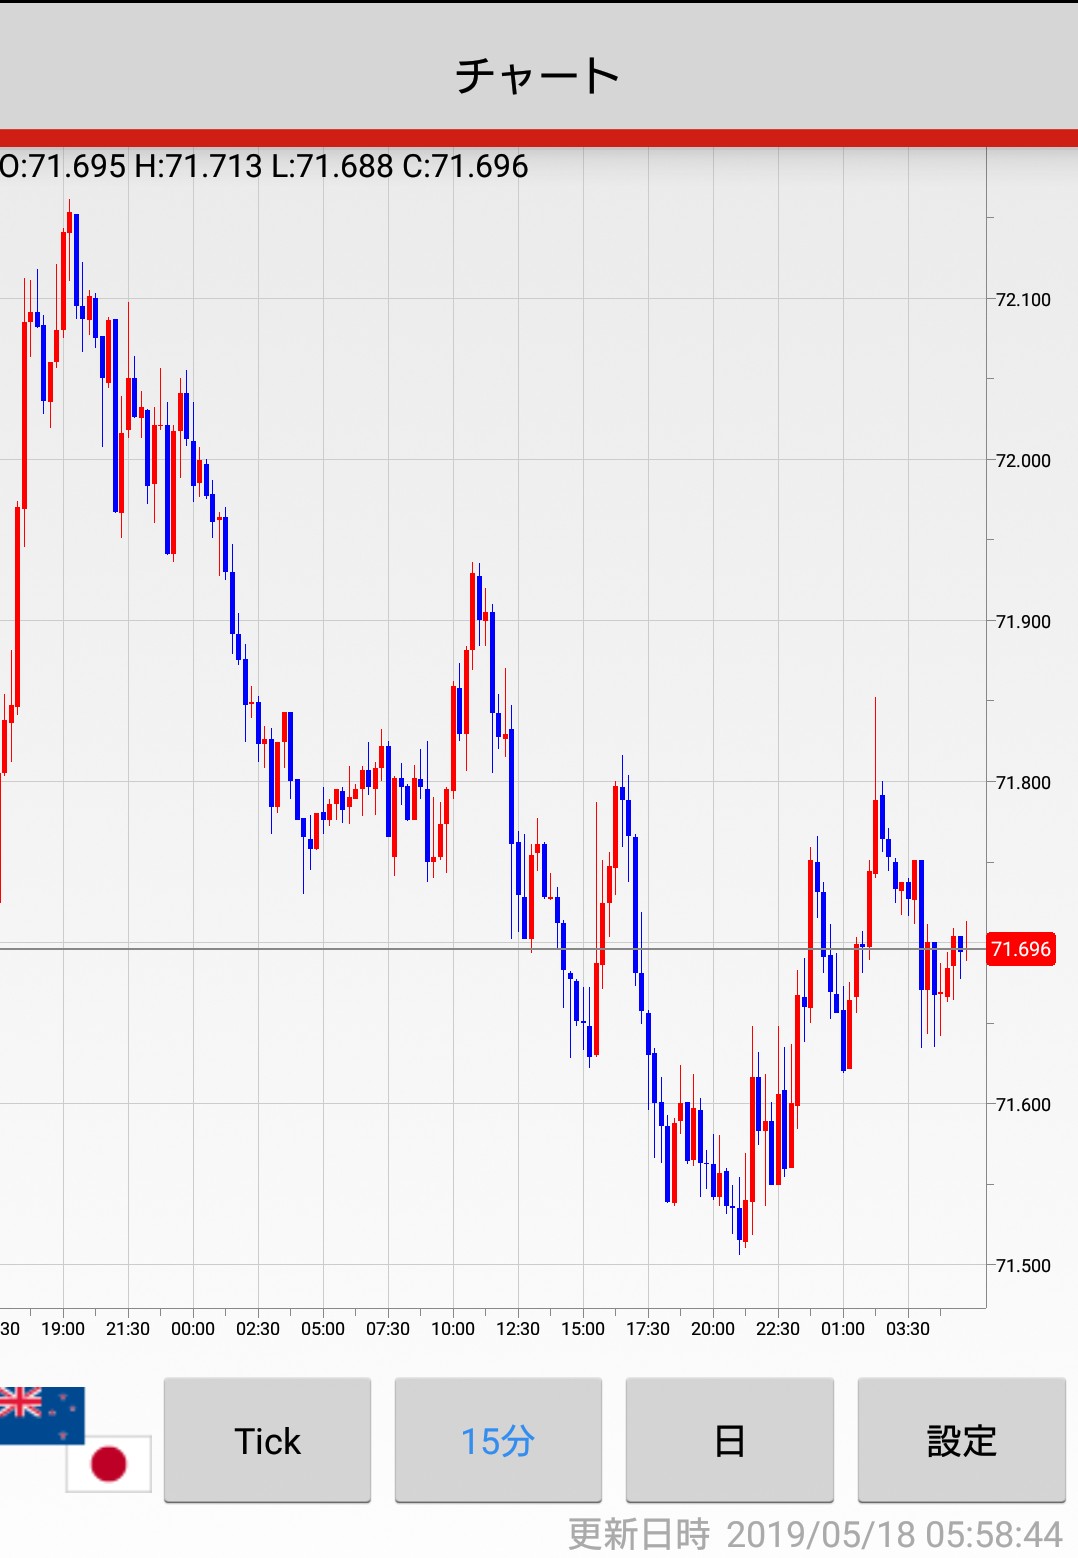
Task: Tap the 71.500 price axis label
Action: point(1023,1266)
